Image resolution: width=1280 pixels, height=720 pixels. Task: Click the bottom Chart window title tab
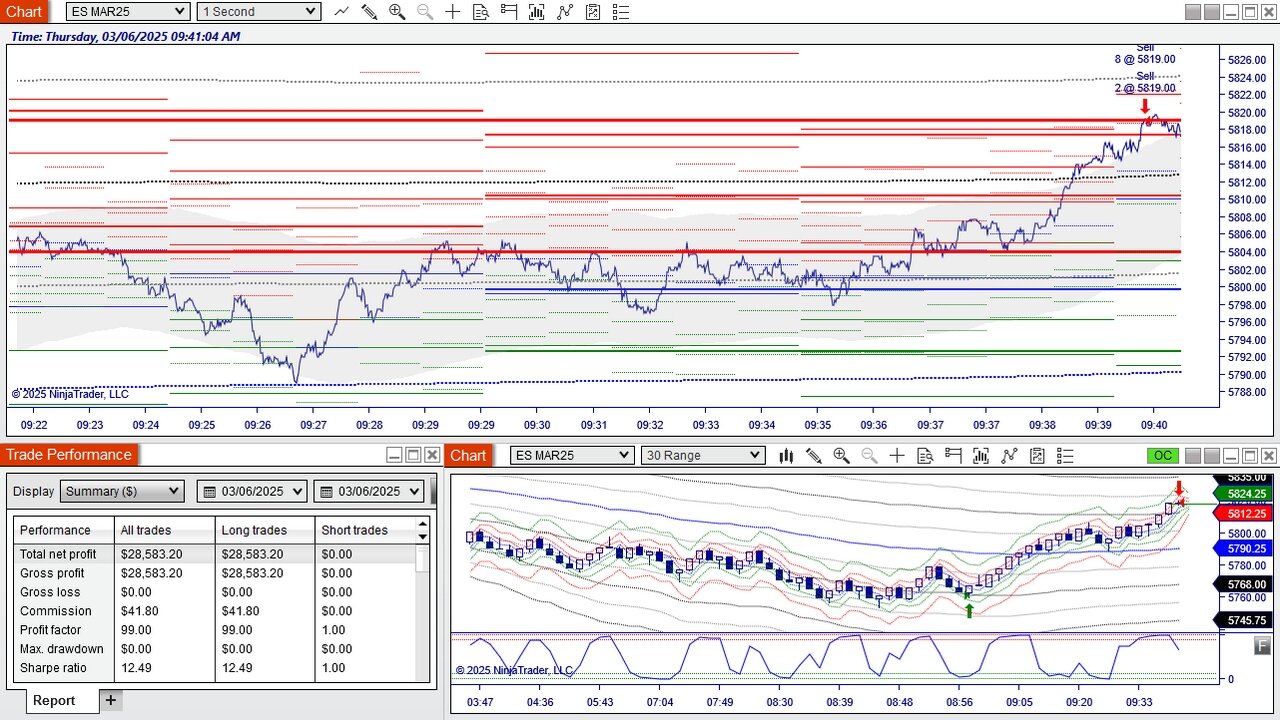[x=468, y=455]
